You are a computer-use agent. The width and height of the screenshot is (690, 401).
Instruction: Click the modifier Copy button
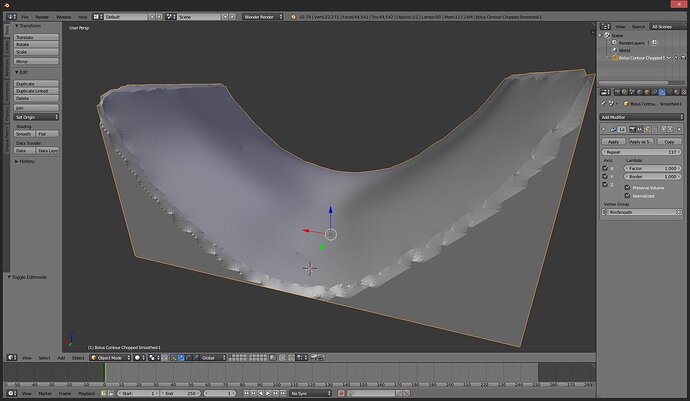(x=669, y=141)
